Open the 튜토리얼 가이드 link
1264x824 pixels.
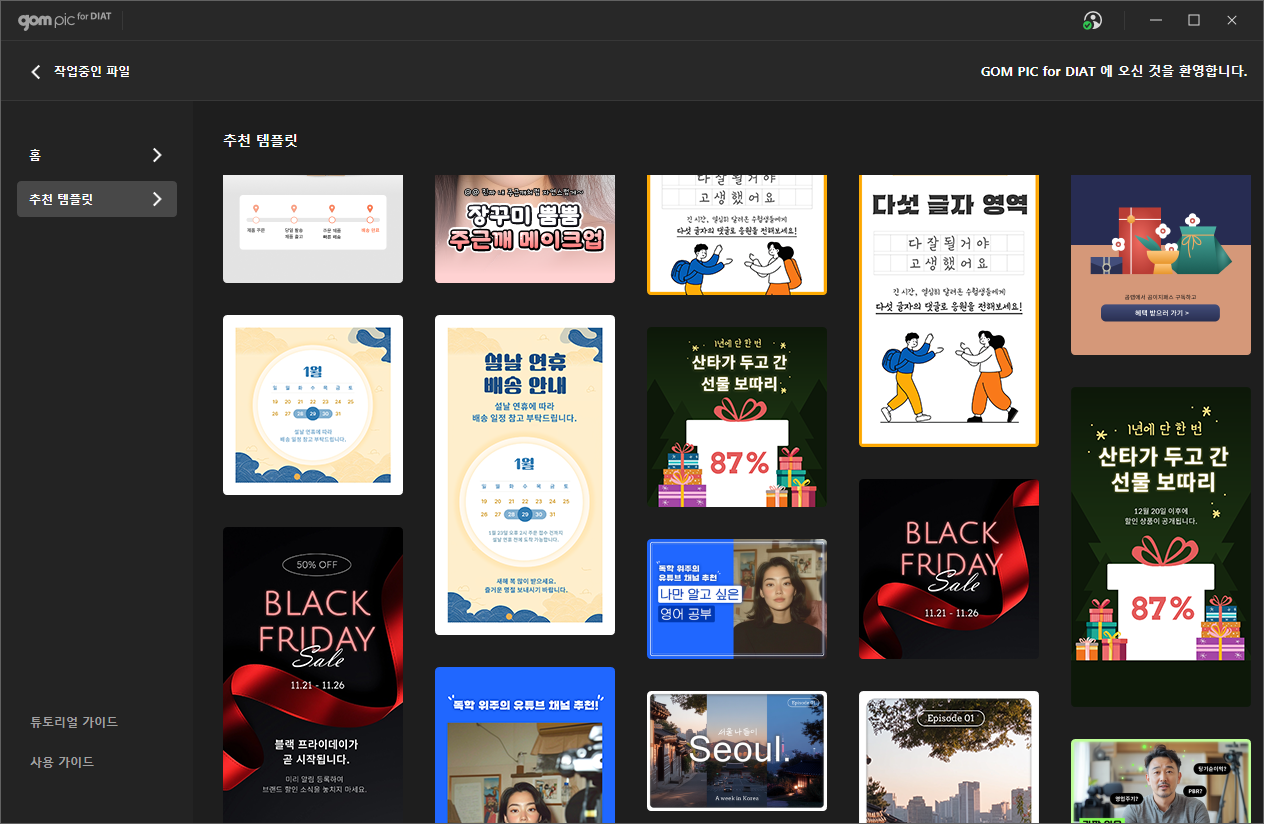pos(74,722)
